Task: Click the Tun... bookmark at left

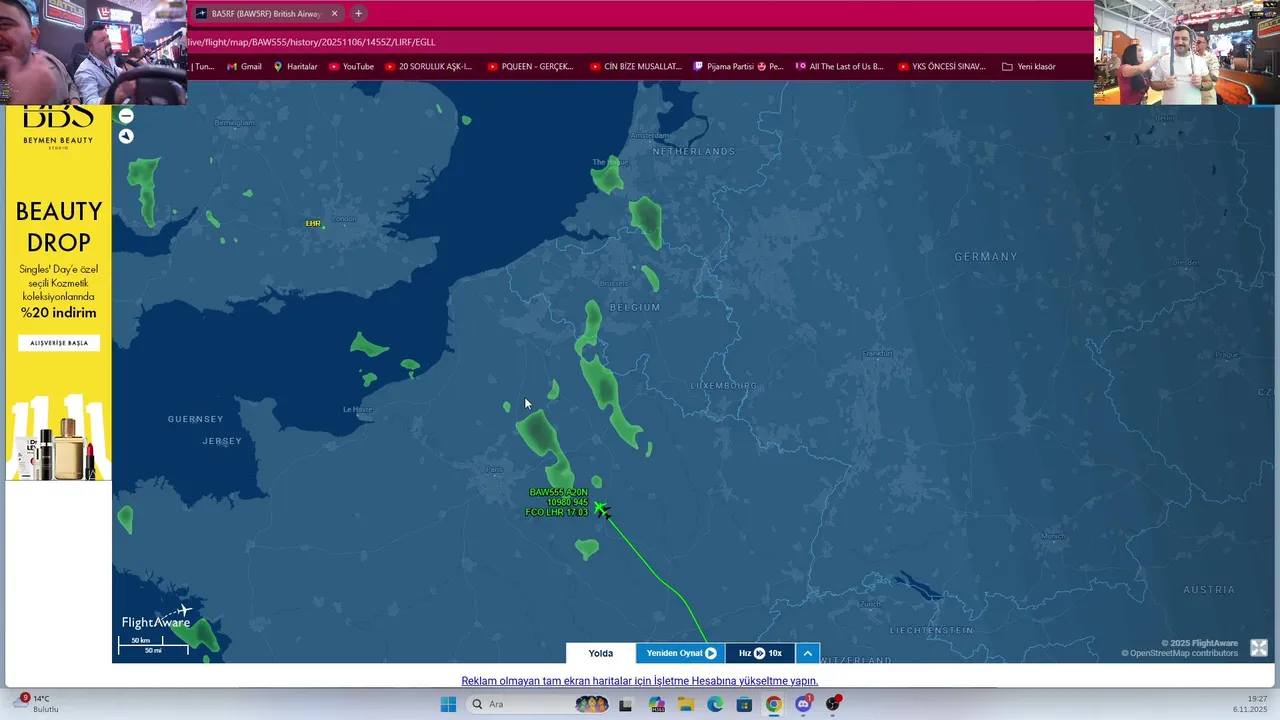Action: 203,67
